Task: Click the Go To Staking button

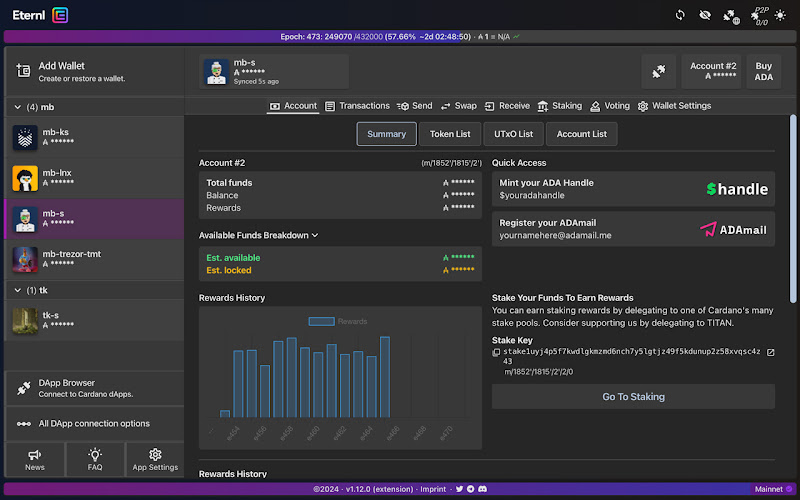Action: (x=633, y=396)
